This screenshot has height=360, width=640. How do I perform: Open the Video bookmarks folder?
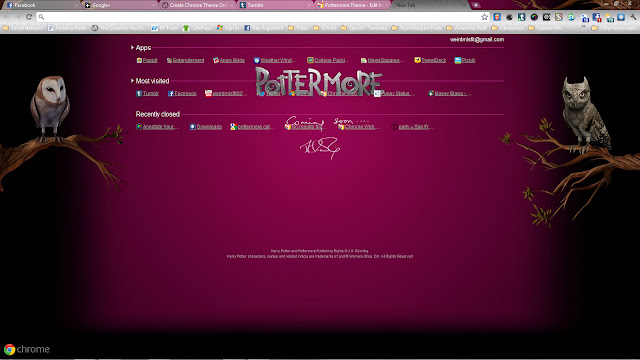click(x=298, y=28)
